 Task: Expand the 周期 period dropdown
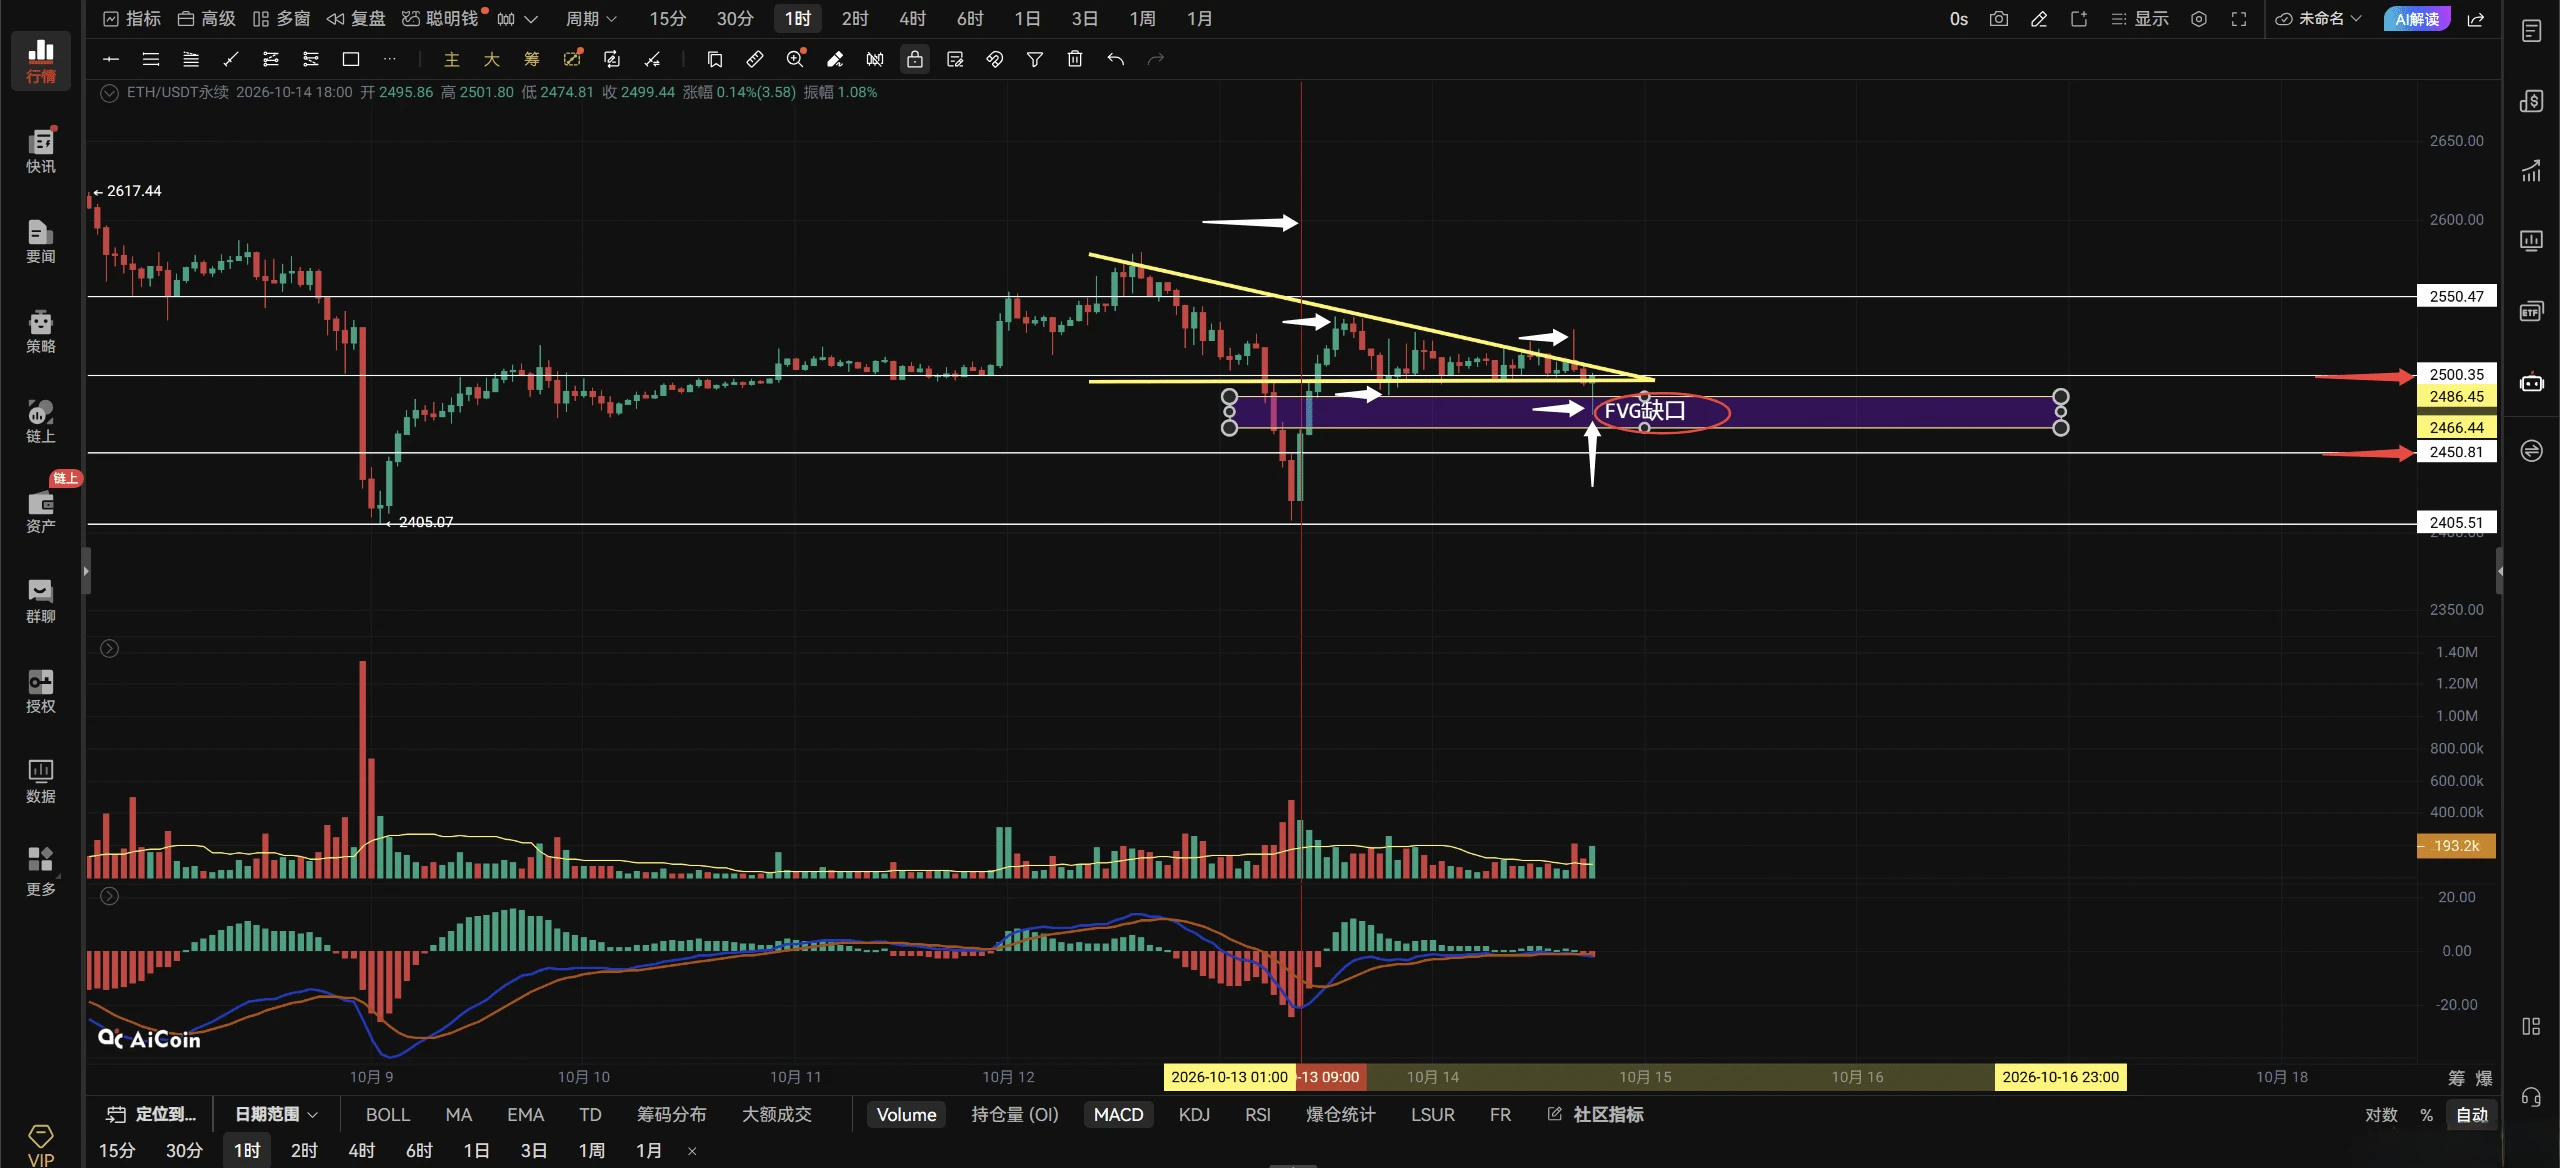tap(591, 19)
